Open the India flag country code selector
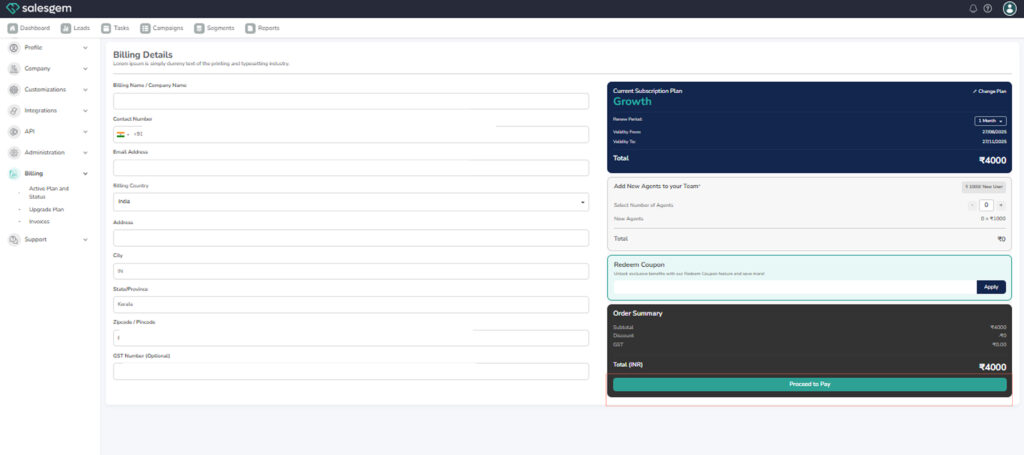 point(122,134)
